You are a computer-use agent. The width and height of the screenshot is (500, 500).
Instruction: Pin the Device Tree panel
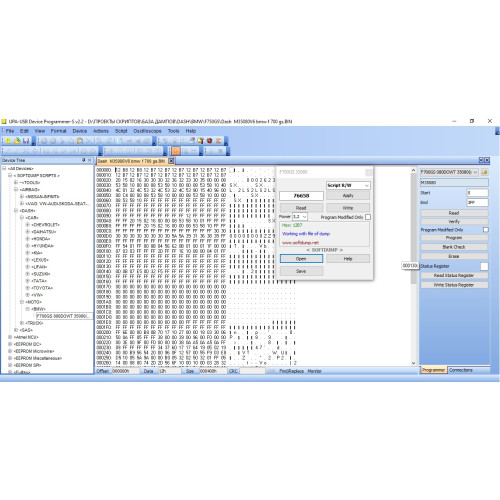tap(84, 160)
